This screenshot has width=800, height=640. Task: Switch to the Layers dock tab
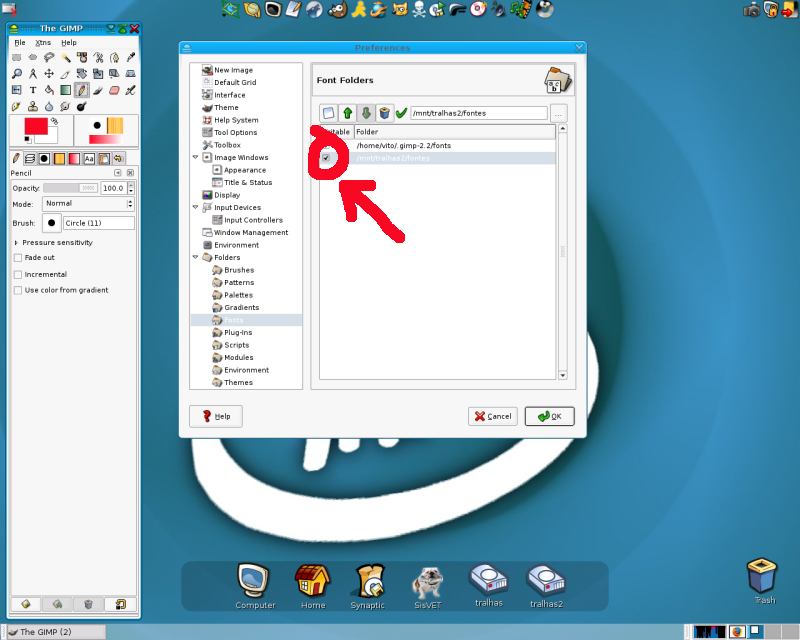coord(30,159)
